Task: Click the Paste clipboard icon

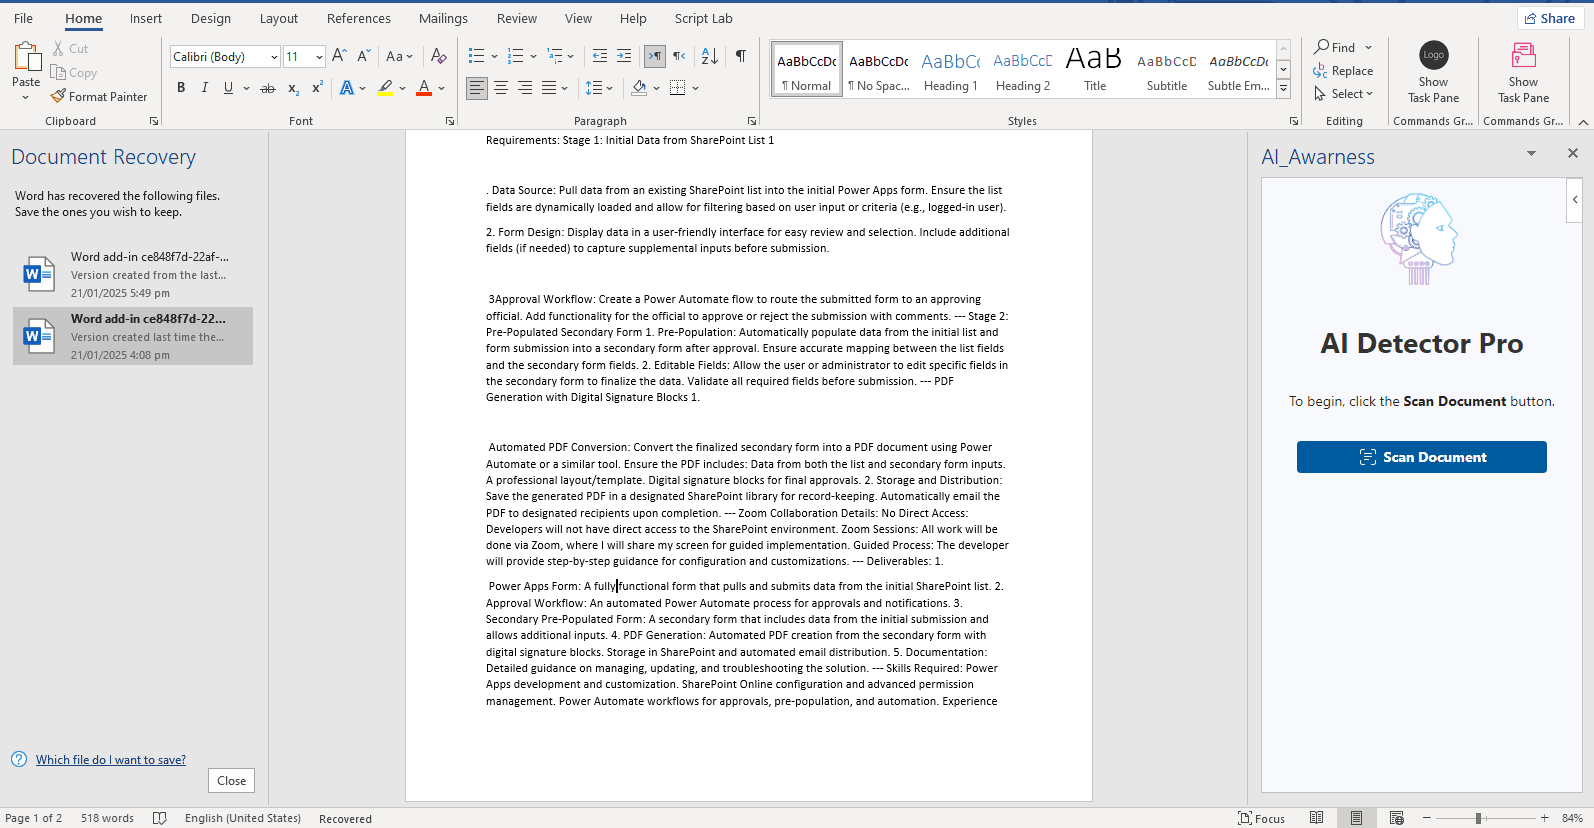Action: pyautogui.click(x=26, y=56)
